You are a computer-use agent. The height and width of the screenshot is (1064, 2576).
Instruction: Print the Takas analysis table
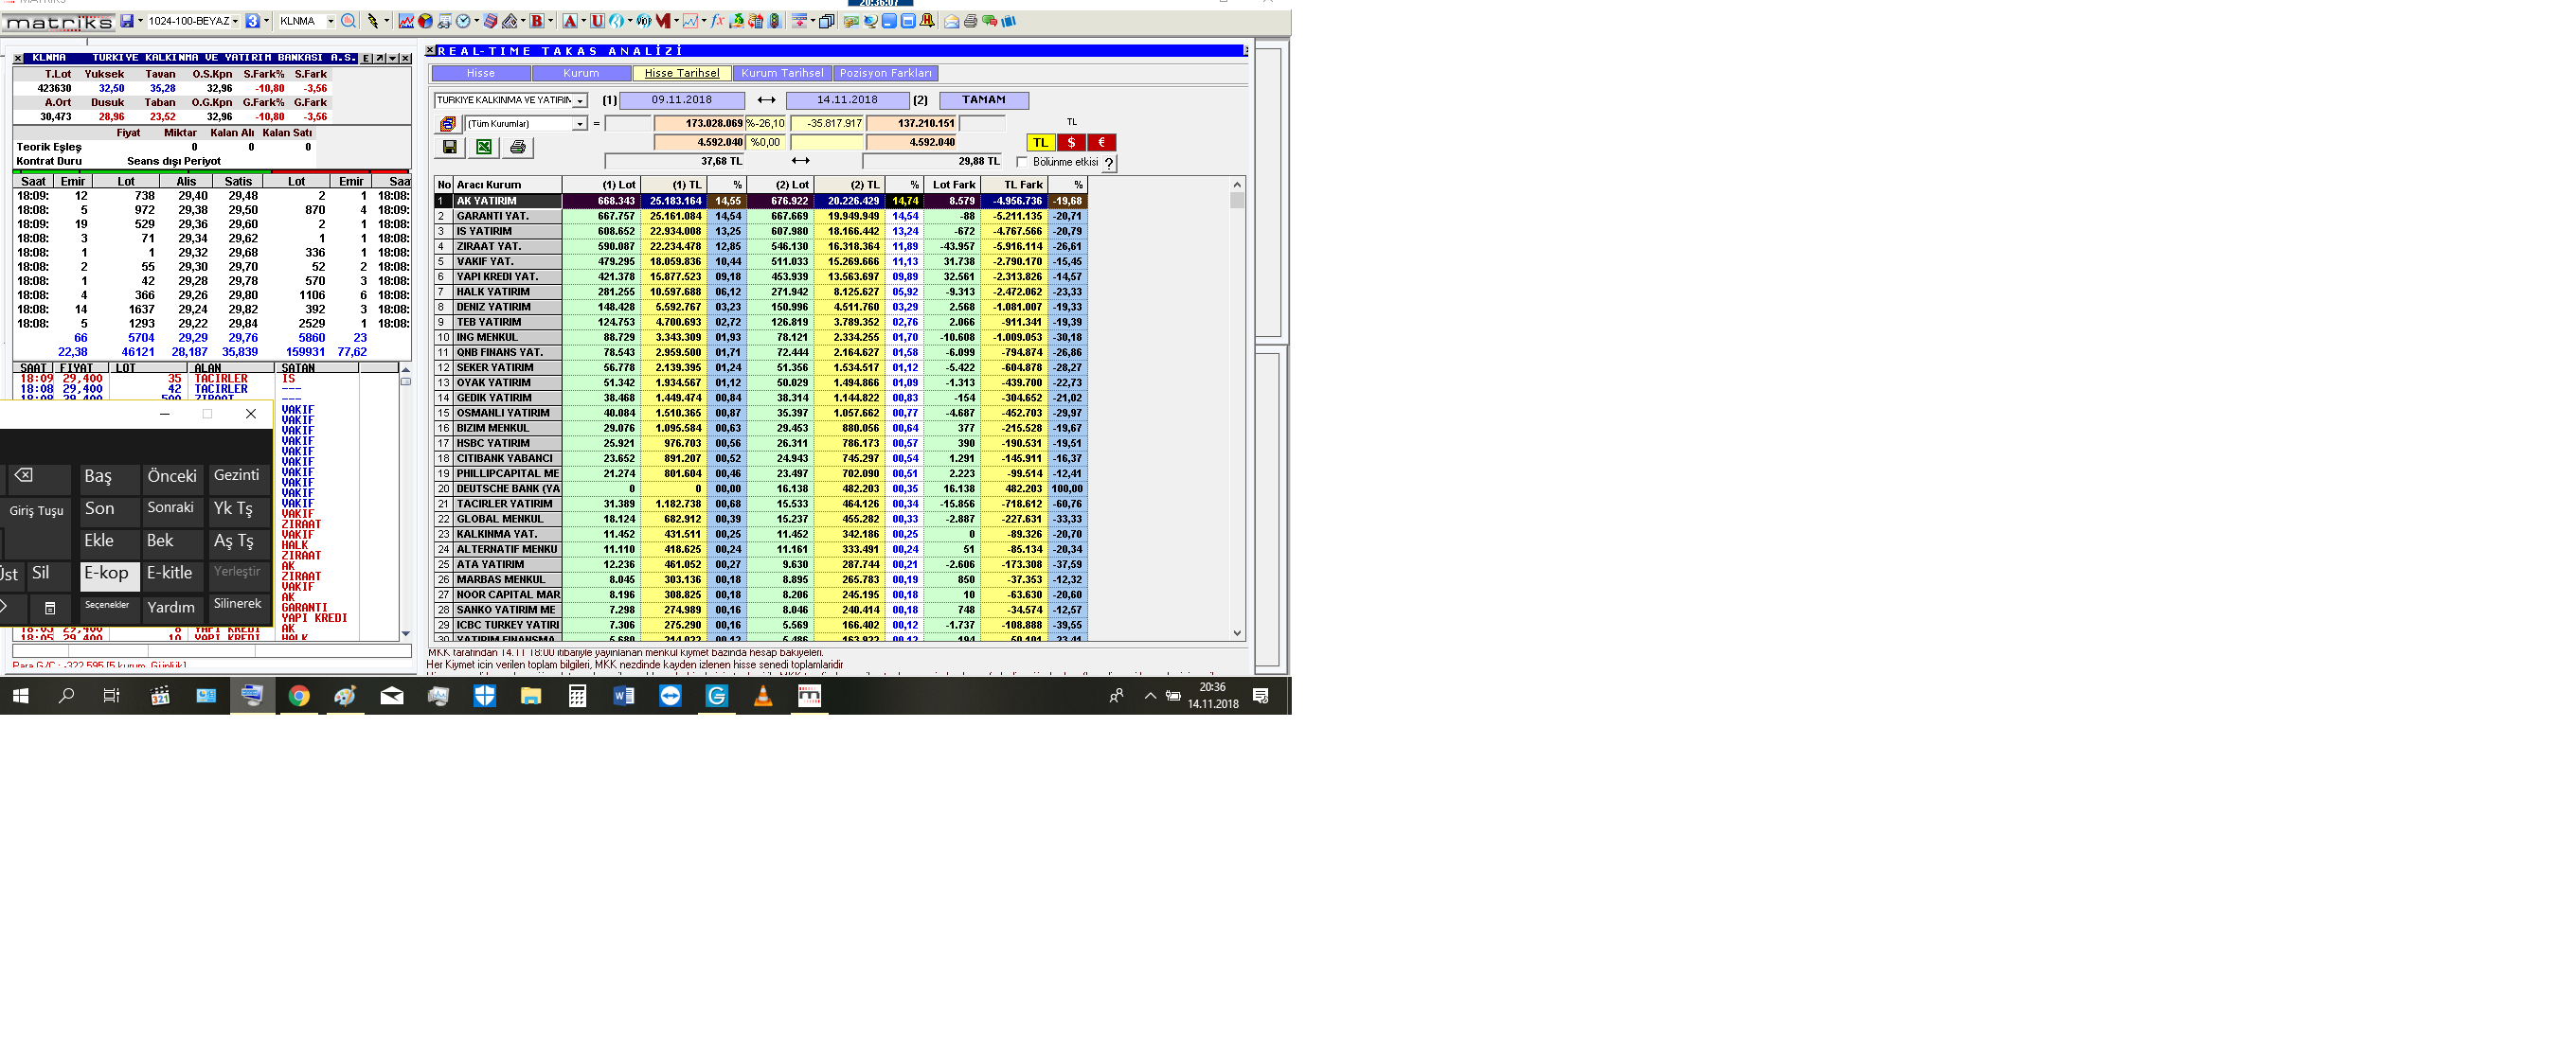tap(517, 147)
